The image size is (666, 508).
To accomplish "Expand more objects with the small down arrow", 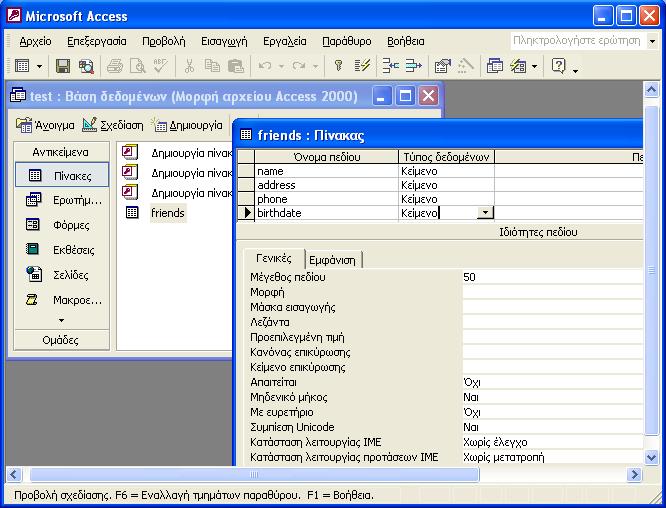I will [62, 320].
